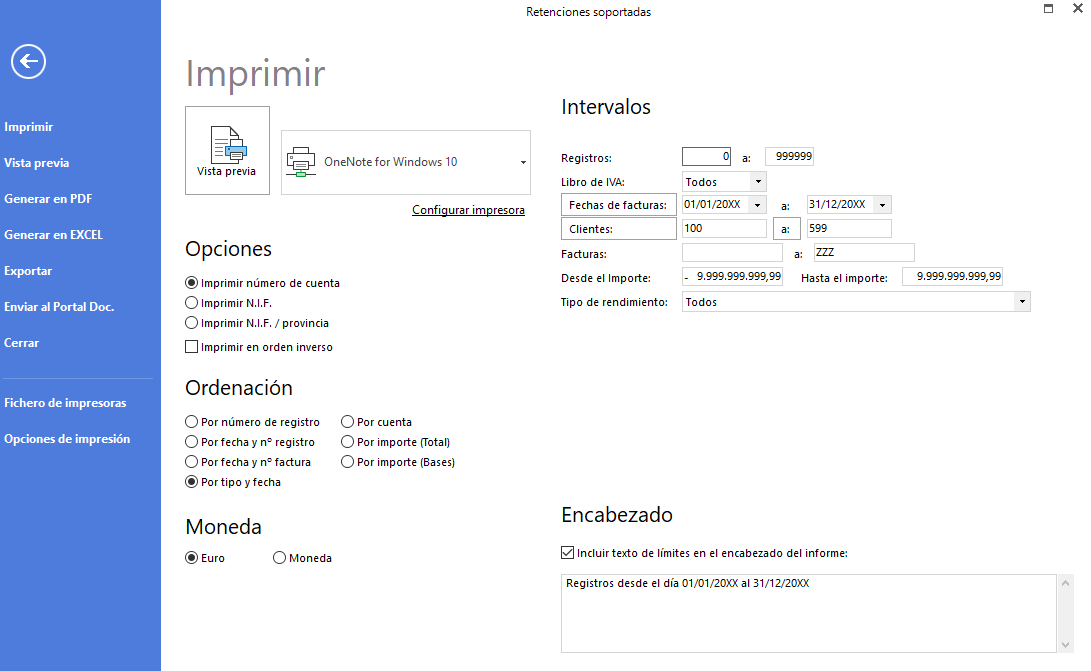Click Registros start field with 0
This screenshot has height=671, width=1091.
click(706, 157)
